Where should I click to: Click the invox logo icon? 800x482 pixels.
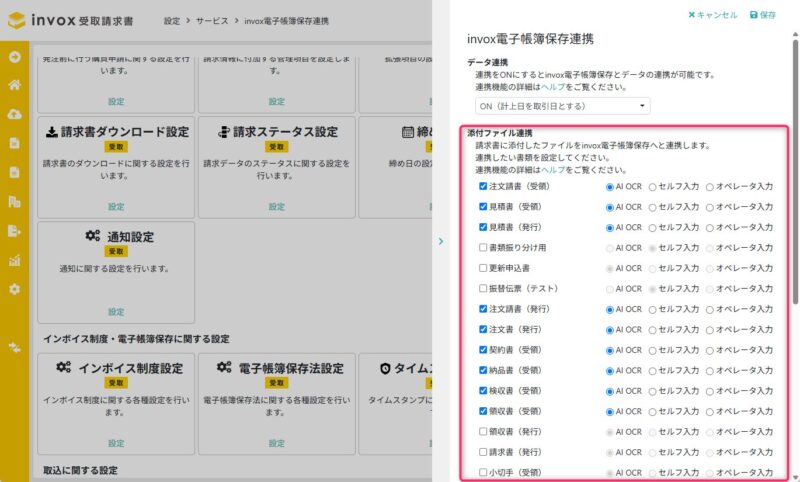pyautogui.click(x=16, y=20)
